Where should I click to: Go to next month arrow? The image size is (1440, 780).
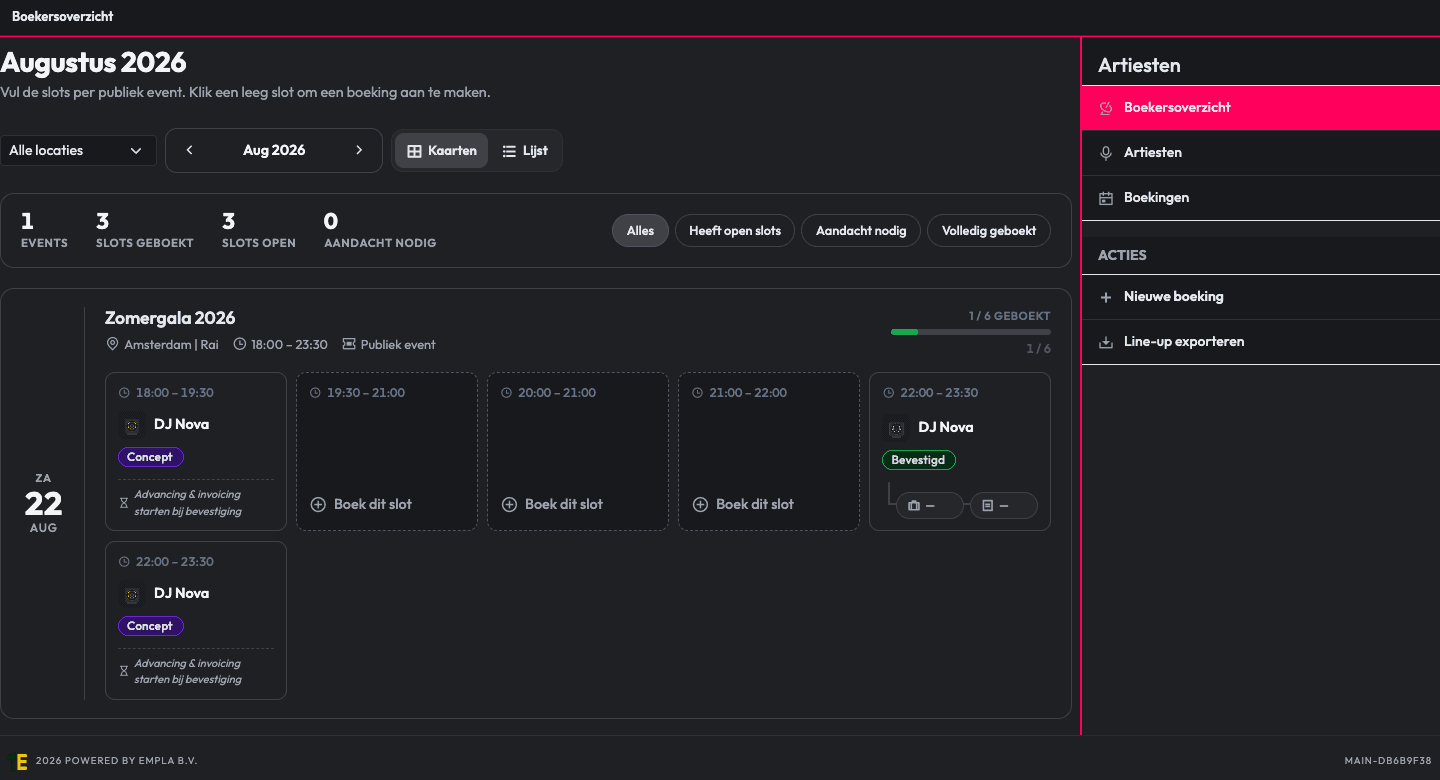tap(359, 150)
